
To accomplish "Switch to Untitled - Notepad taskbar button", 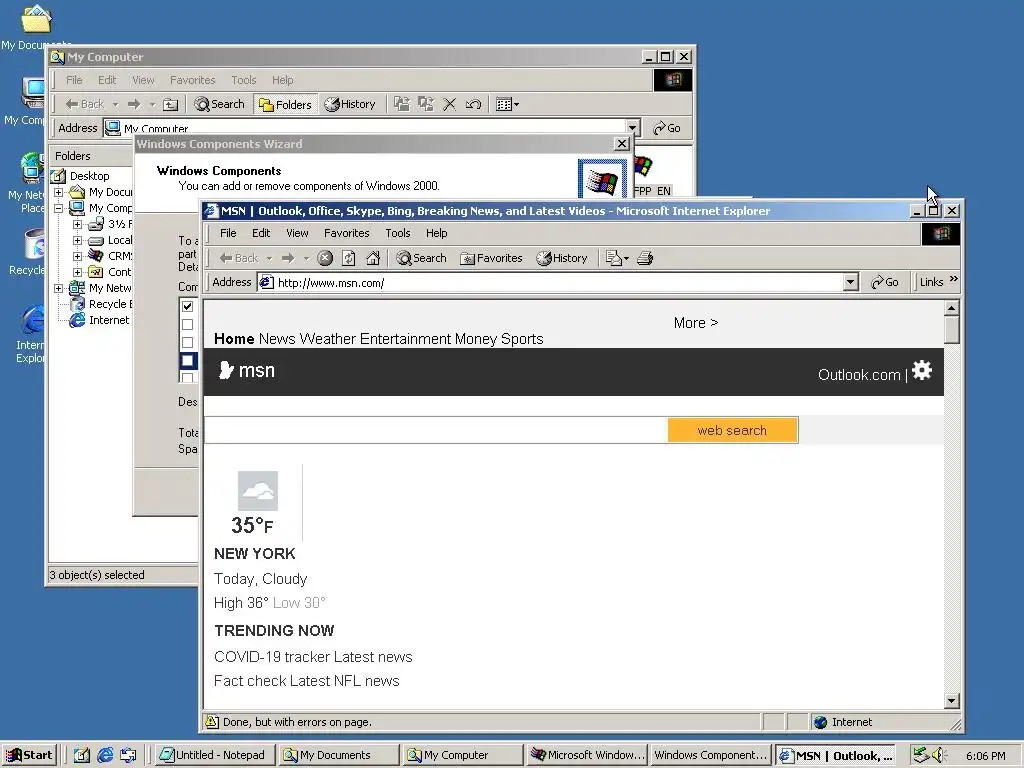I will [214, 755].
